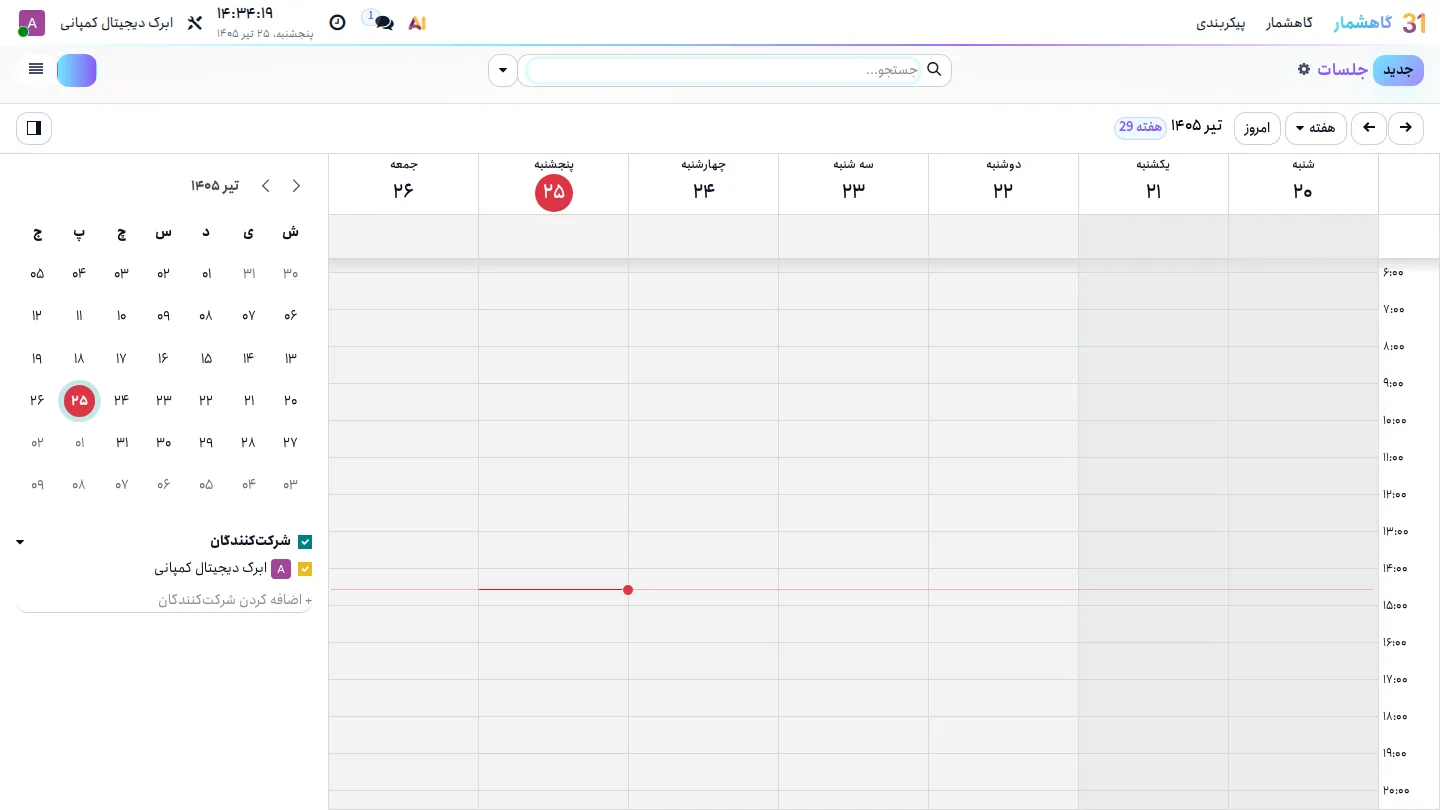Open the conversations chat icon
The height and width of the screenshot is (810, 1440).
383,23
